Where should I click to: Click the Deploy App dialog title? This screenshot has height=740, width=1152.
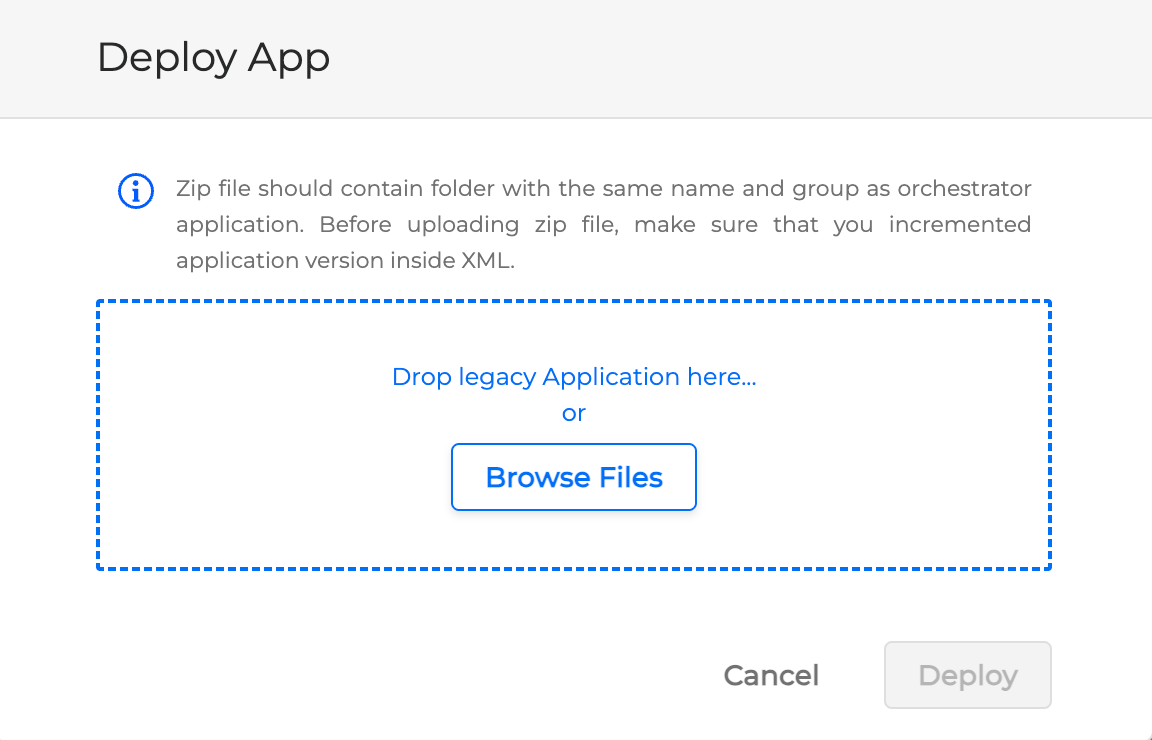tap(213, 58)
